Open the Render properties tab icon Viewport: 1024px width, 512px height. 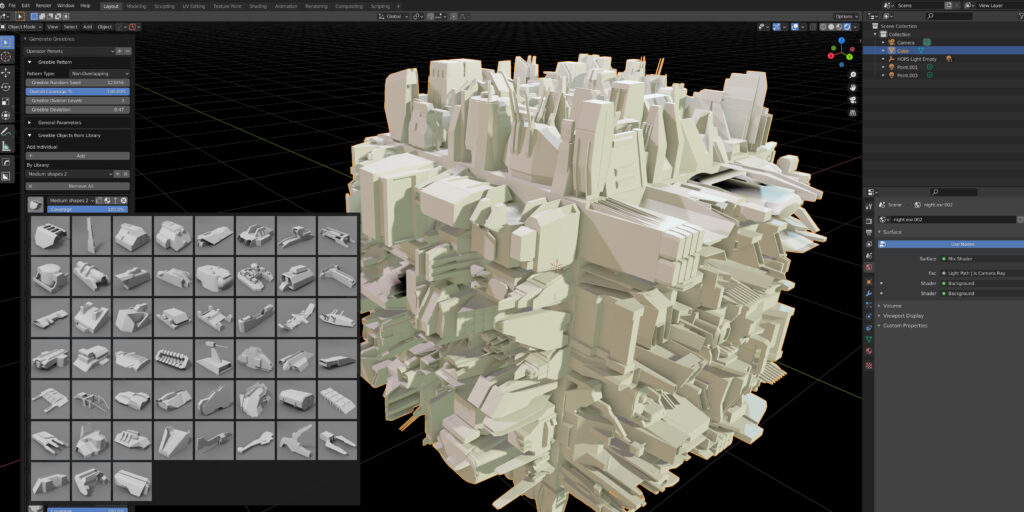[x=869, y=221]
